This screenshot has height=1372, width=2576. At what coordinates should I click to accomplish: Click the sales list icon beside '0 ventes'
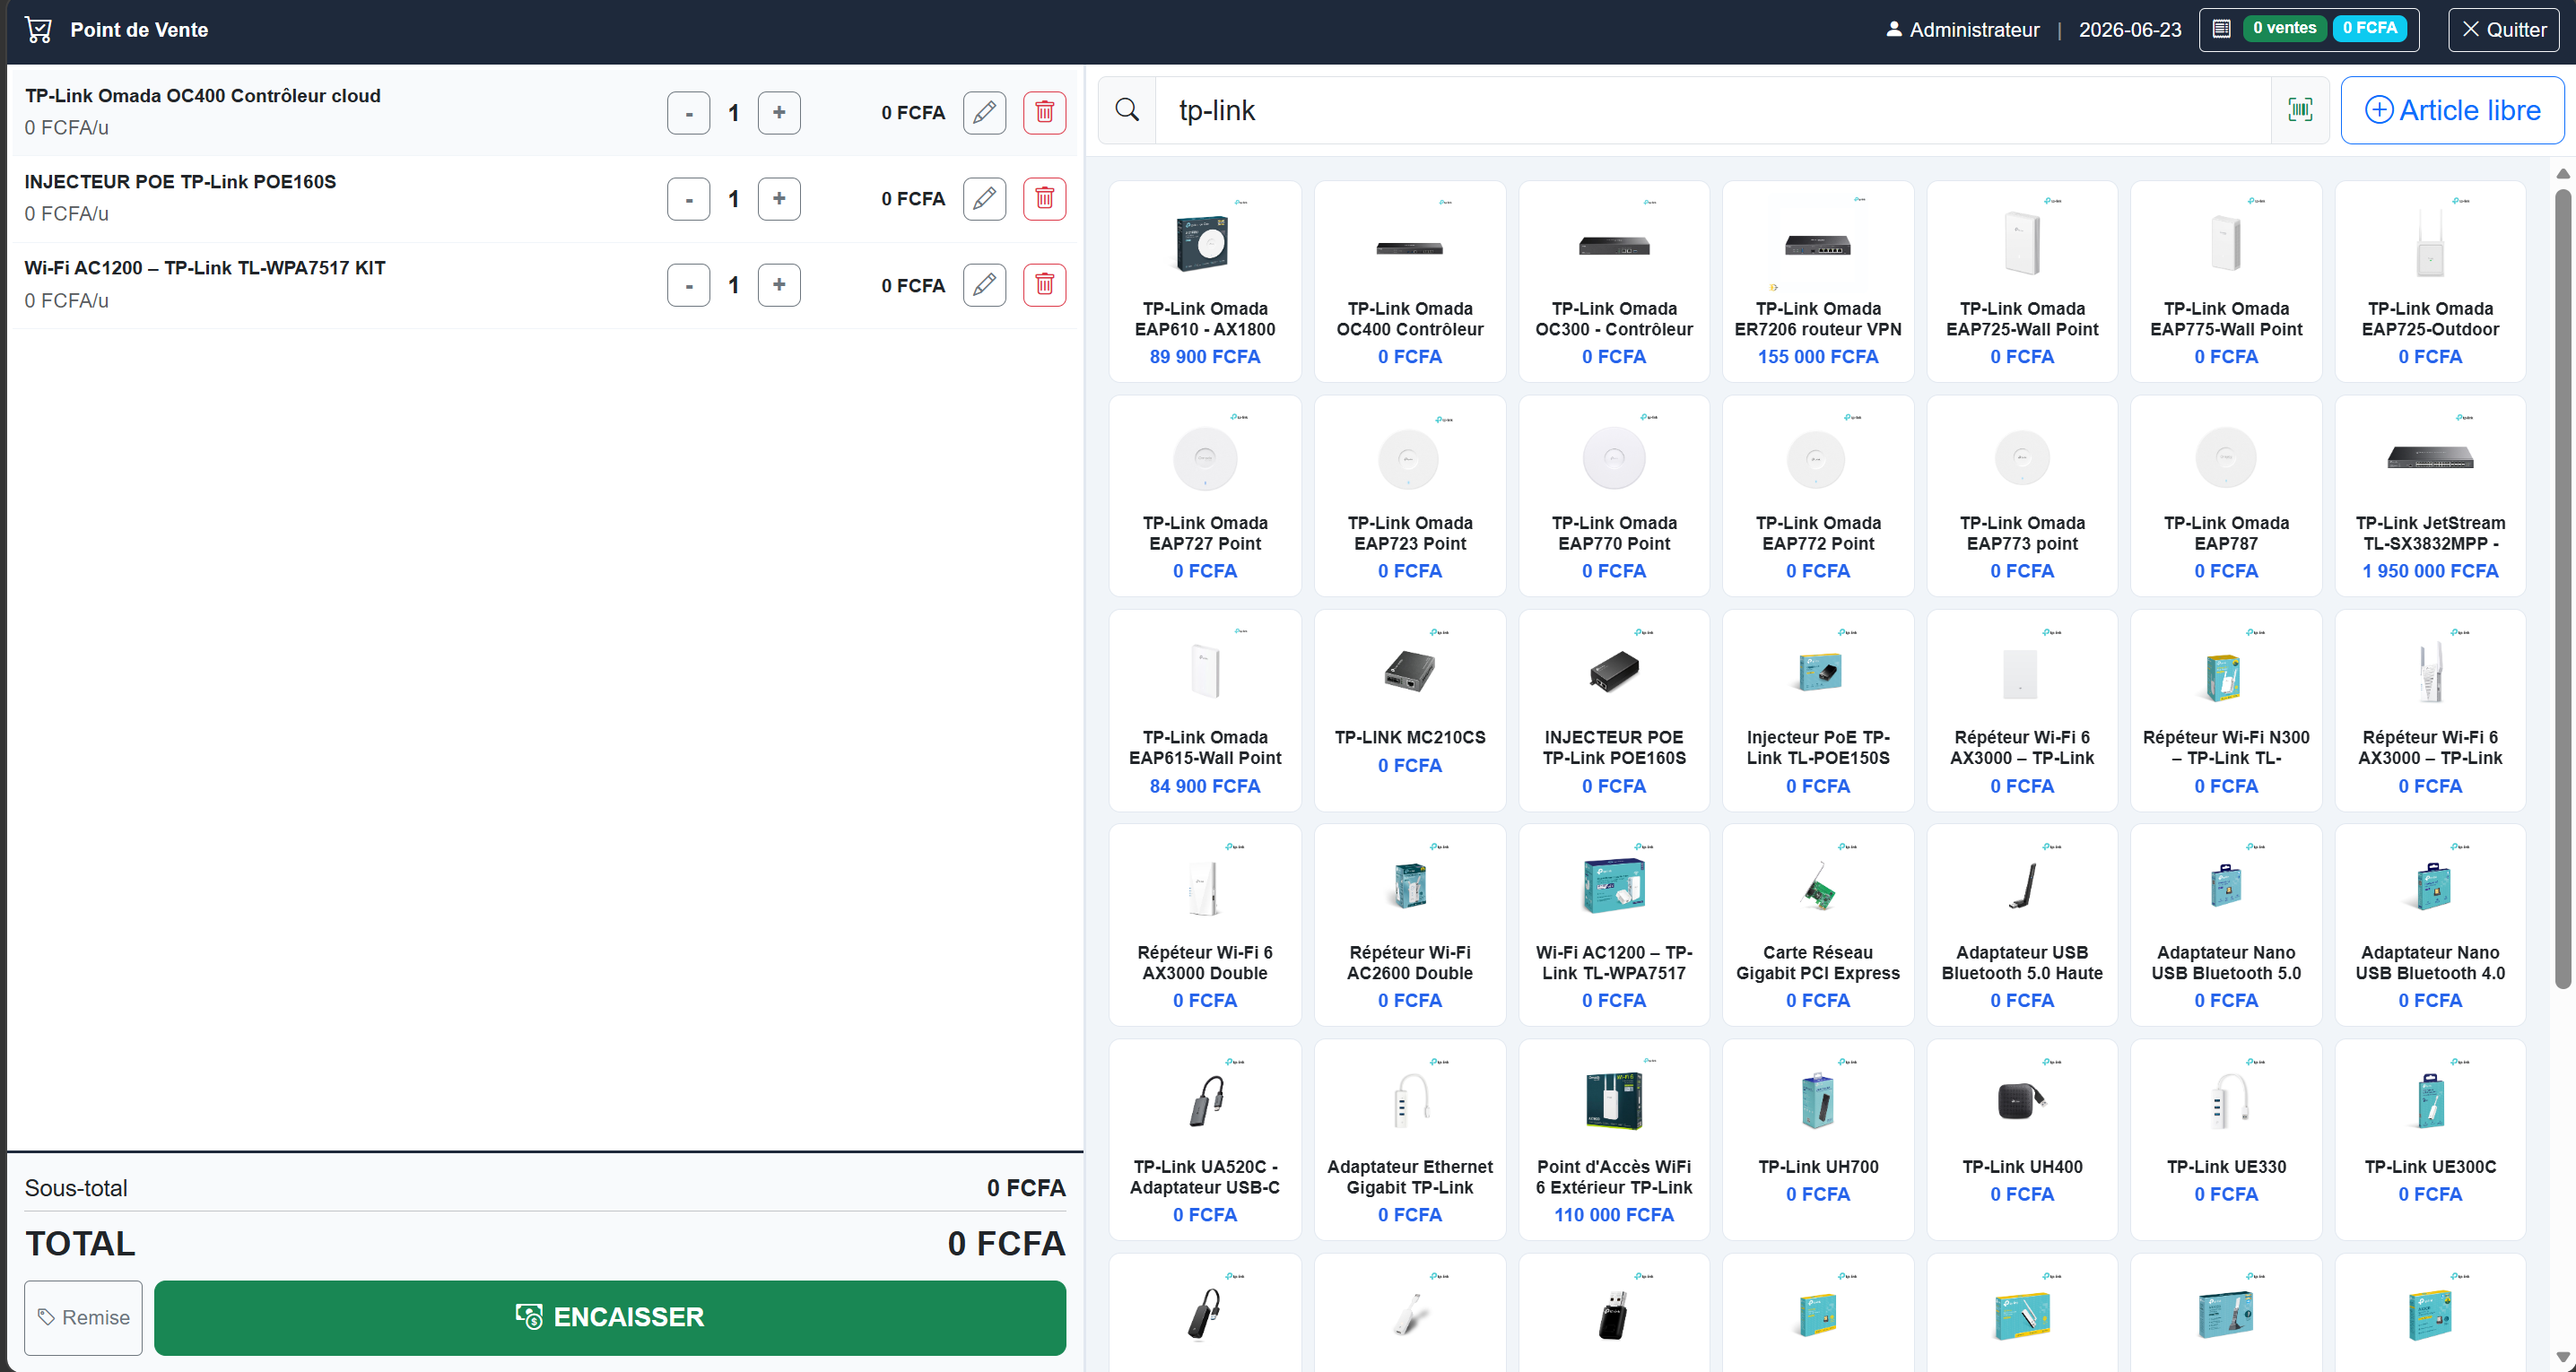[2221, 29]
